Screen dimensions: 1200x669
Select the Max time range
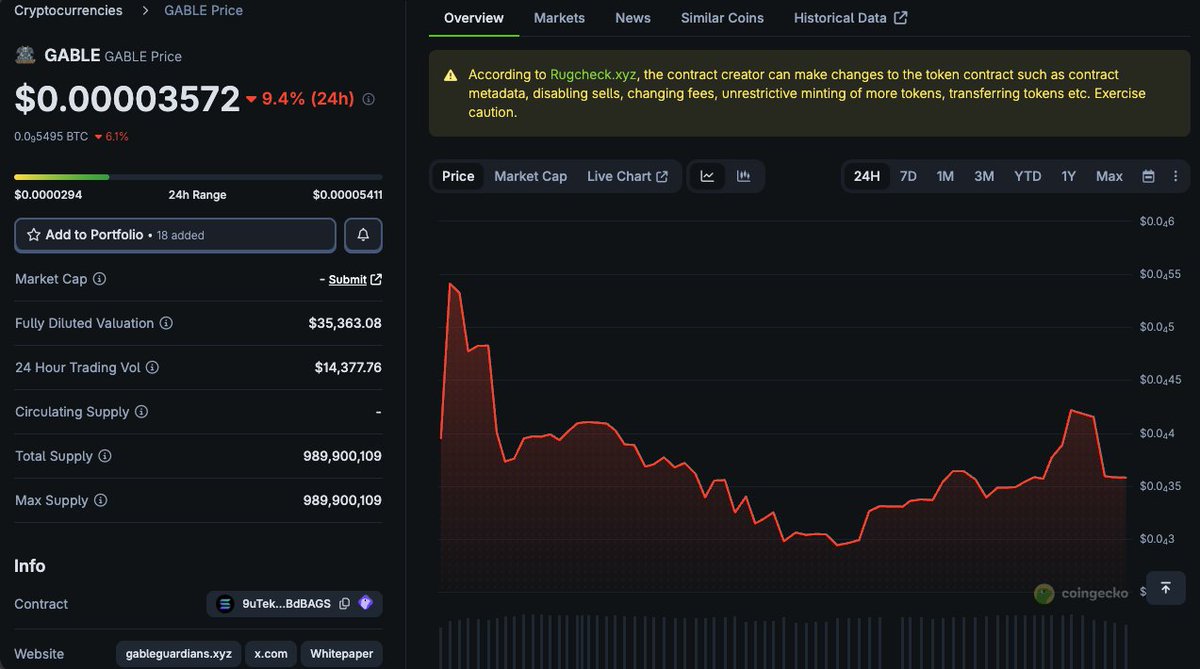tap(1109, 176)
